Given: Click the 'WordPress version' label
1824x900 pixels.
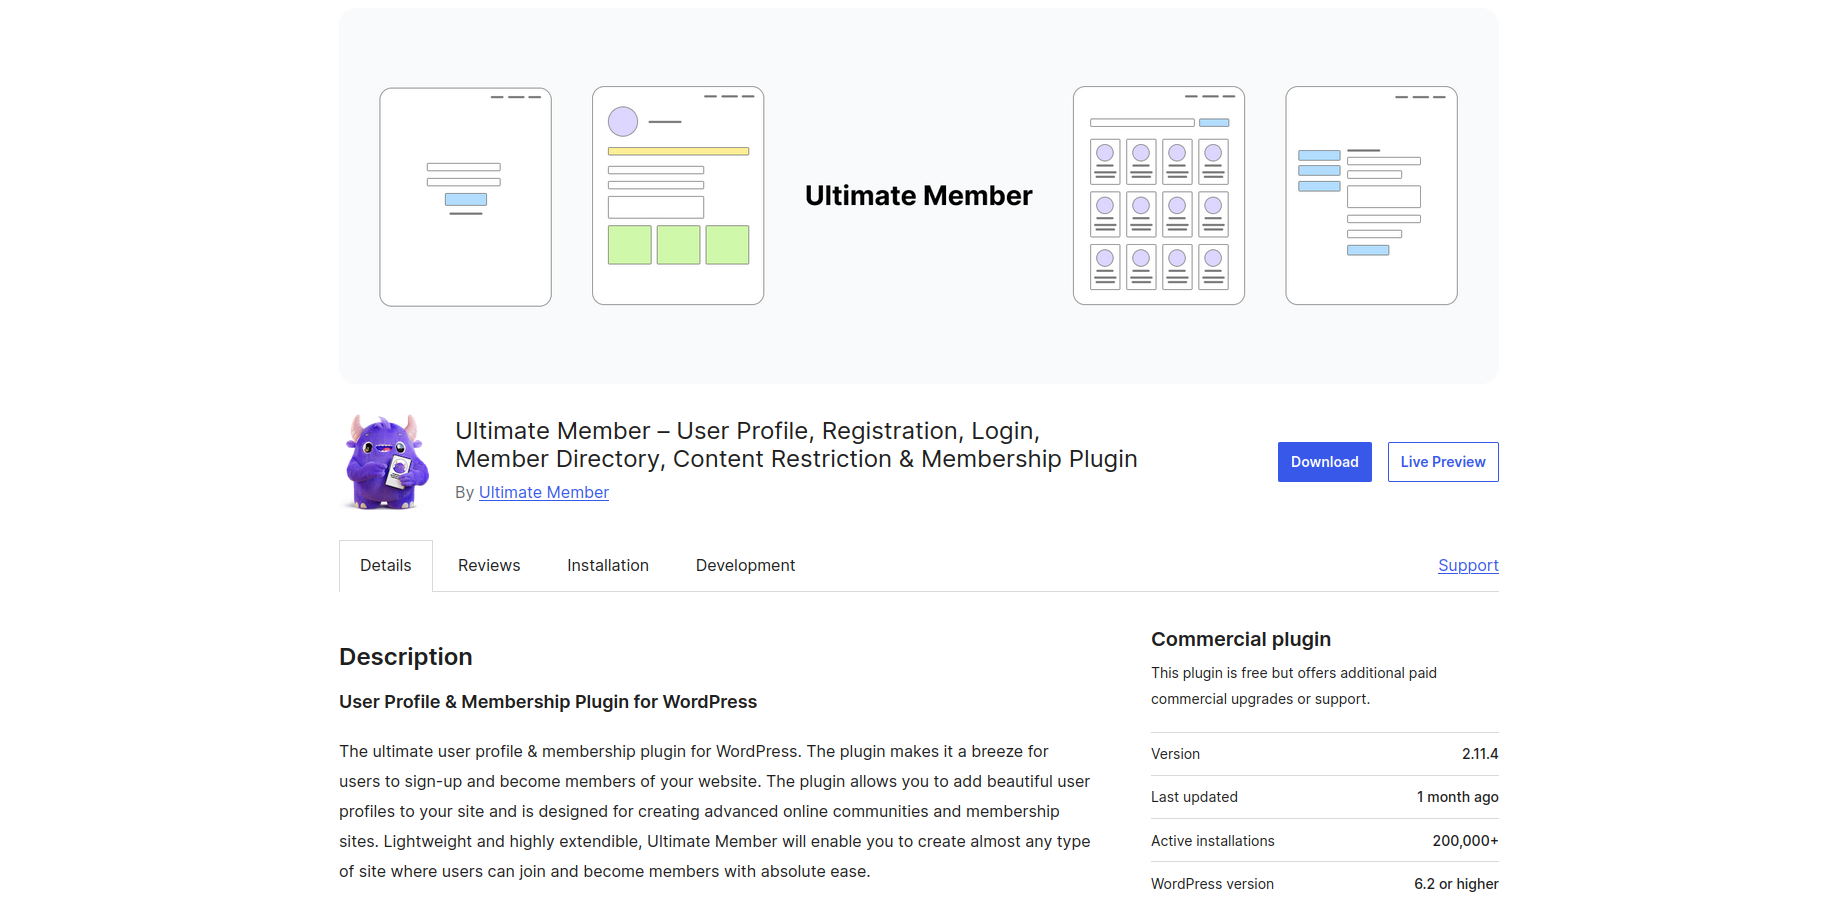Looking at the screenshot, I should pos(1212,884).
